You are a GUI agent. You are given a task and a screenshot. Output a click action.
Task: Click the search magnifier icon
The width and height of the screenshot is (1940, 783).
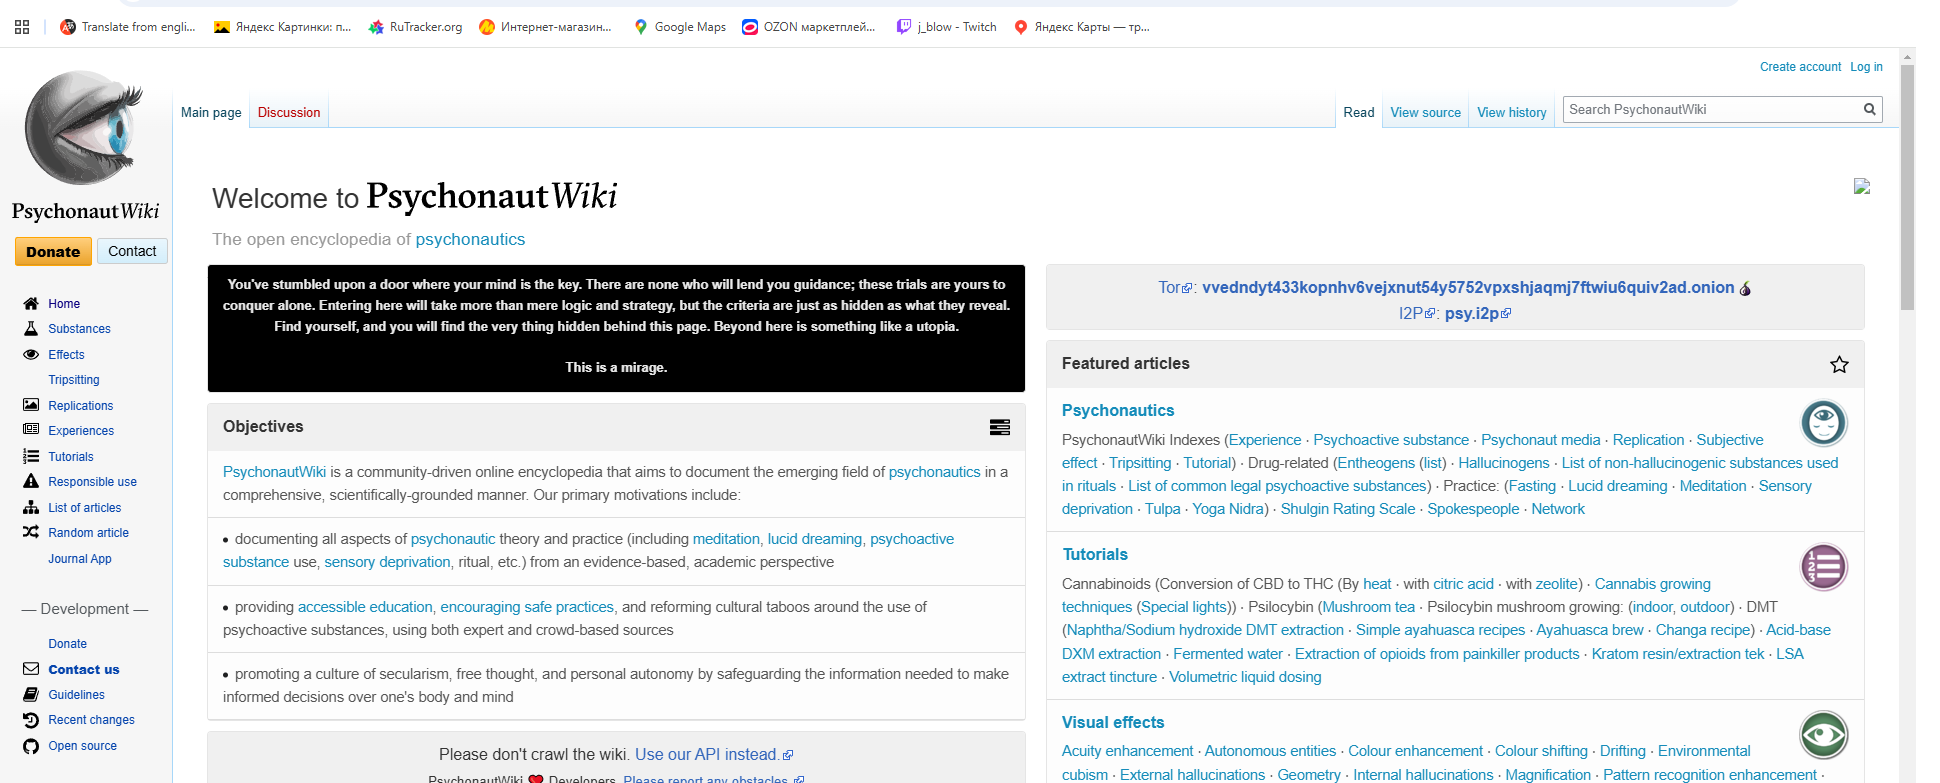click(x=1869, y=110)
